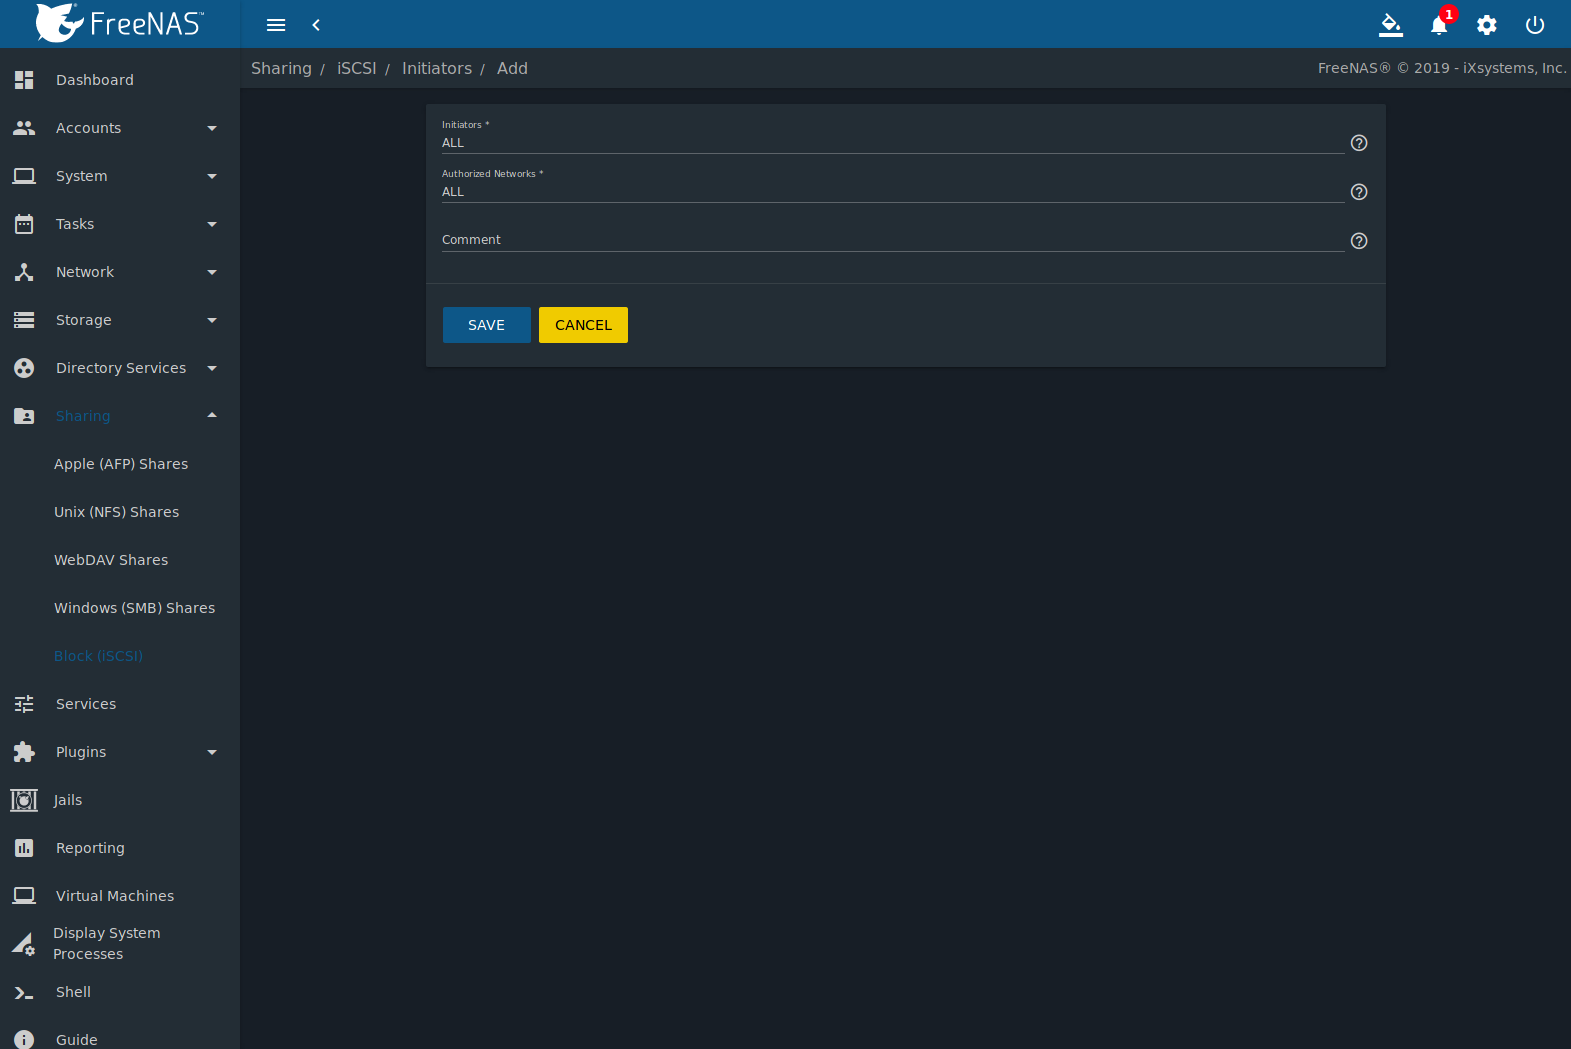
Task: Toggle the hamburger sidebar menu
Action: coord(276,25)
